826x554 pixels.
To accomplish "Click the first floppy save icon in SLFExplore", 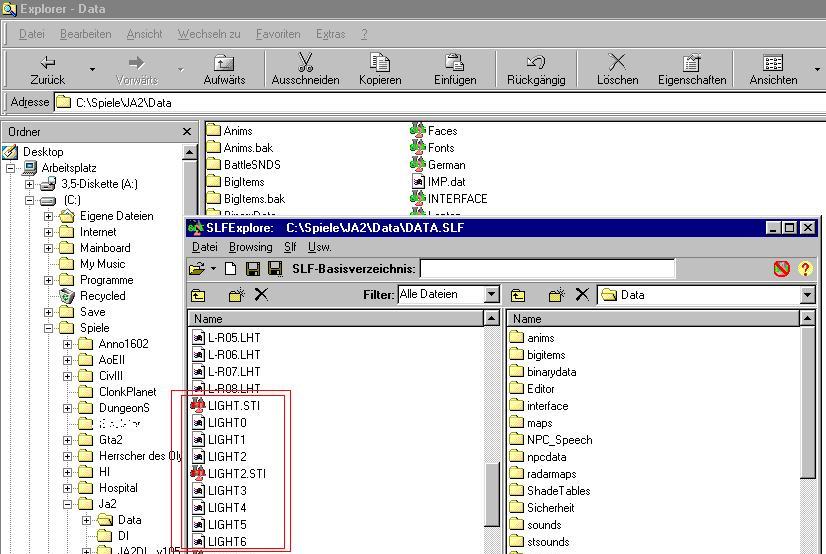I will 253,269.
